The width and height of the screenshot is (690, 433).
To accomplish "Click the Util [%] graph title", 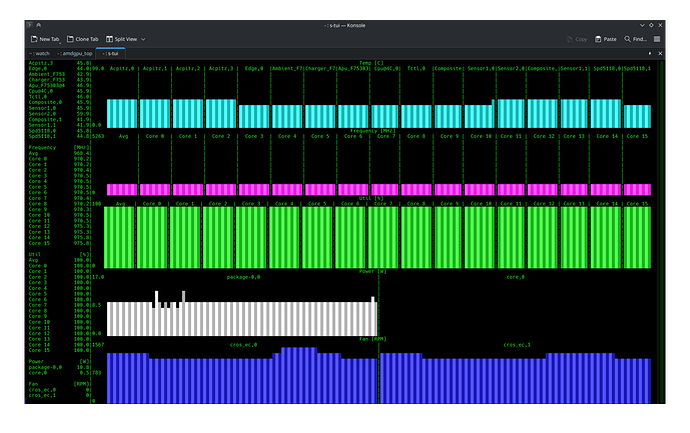I will click(371, 198).
